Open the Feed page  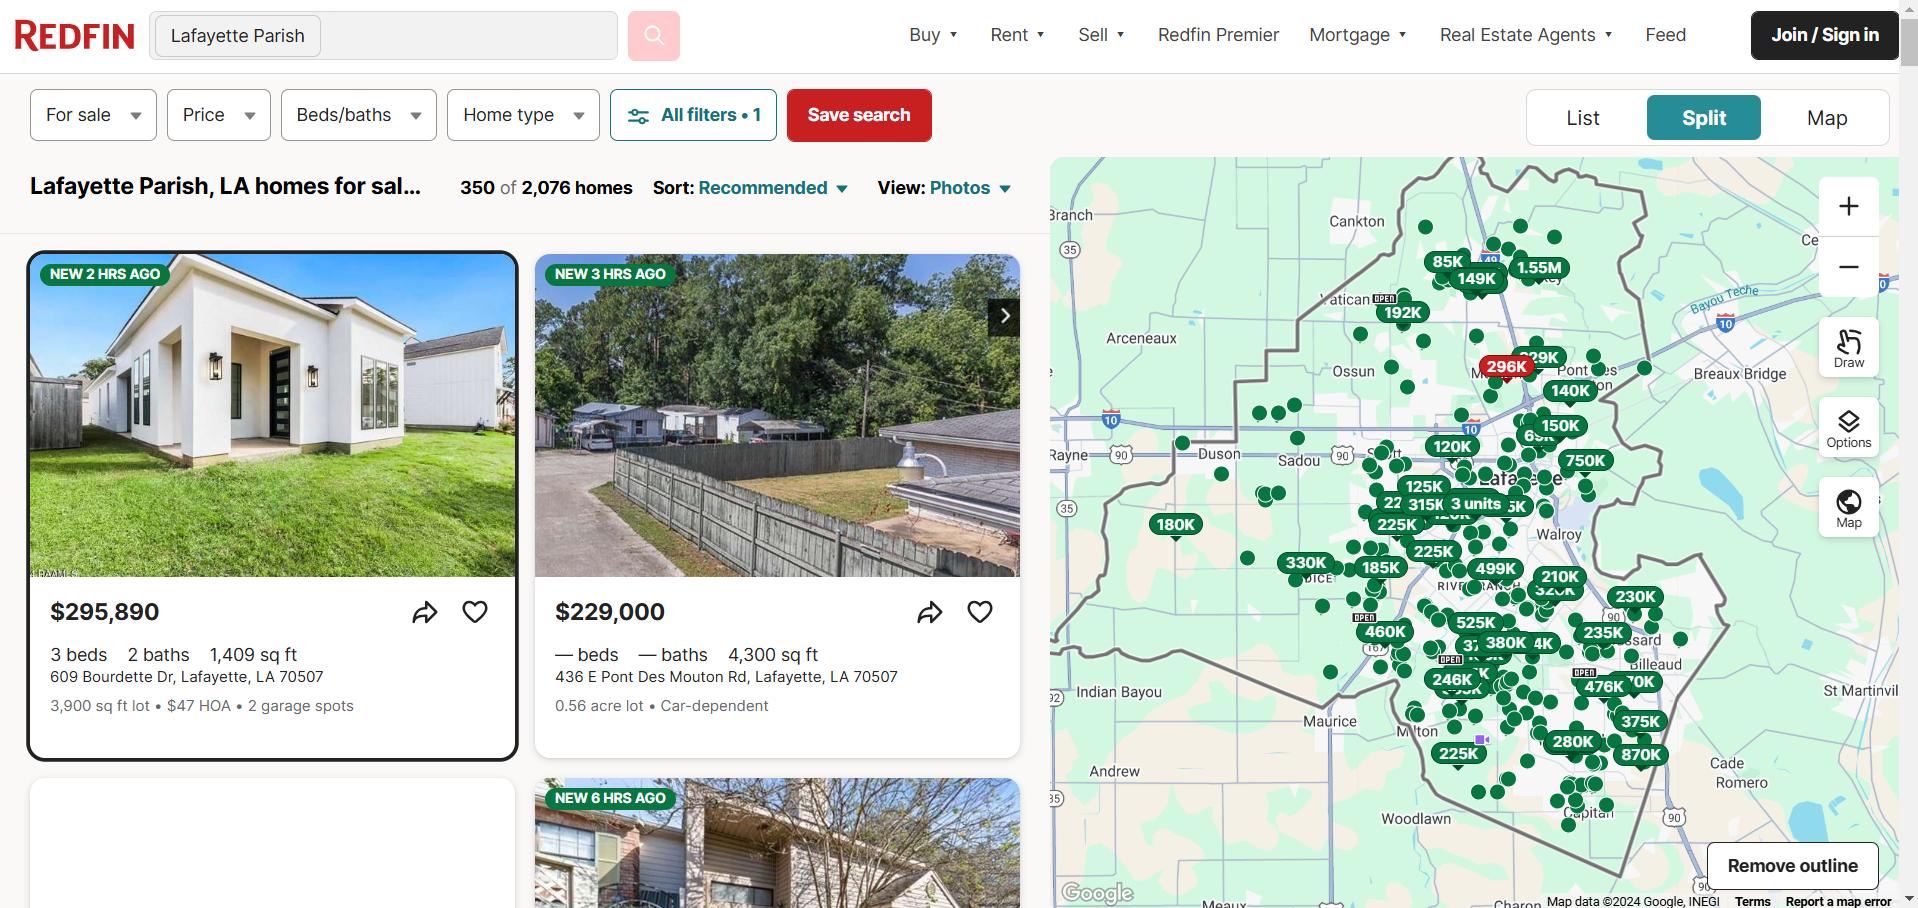pyautogui.click(x=1665, y=35)
